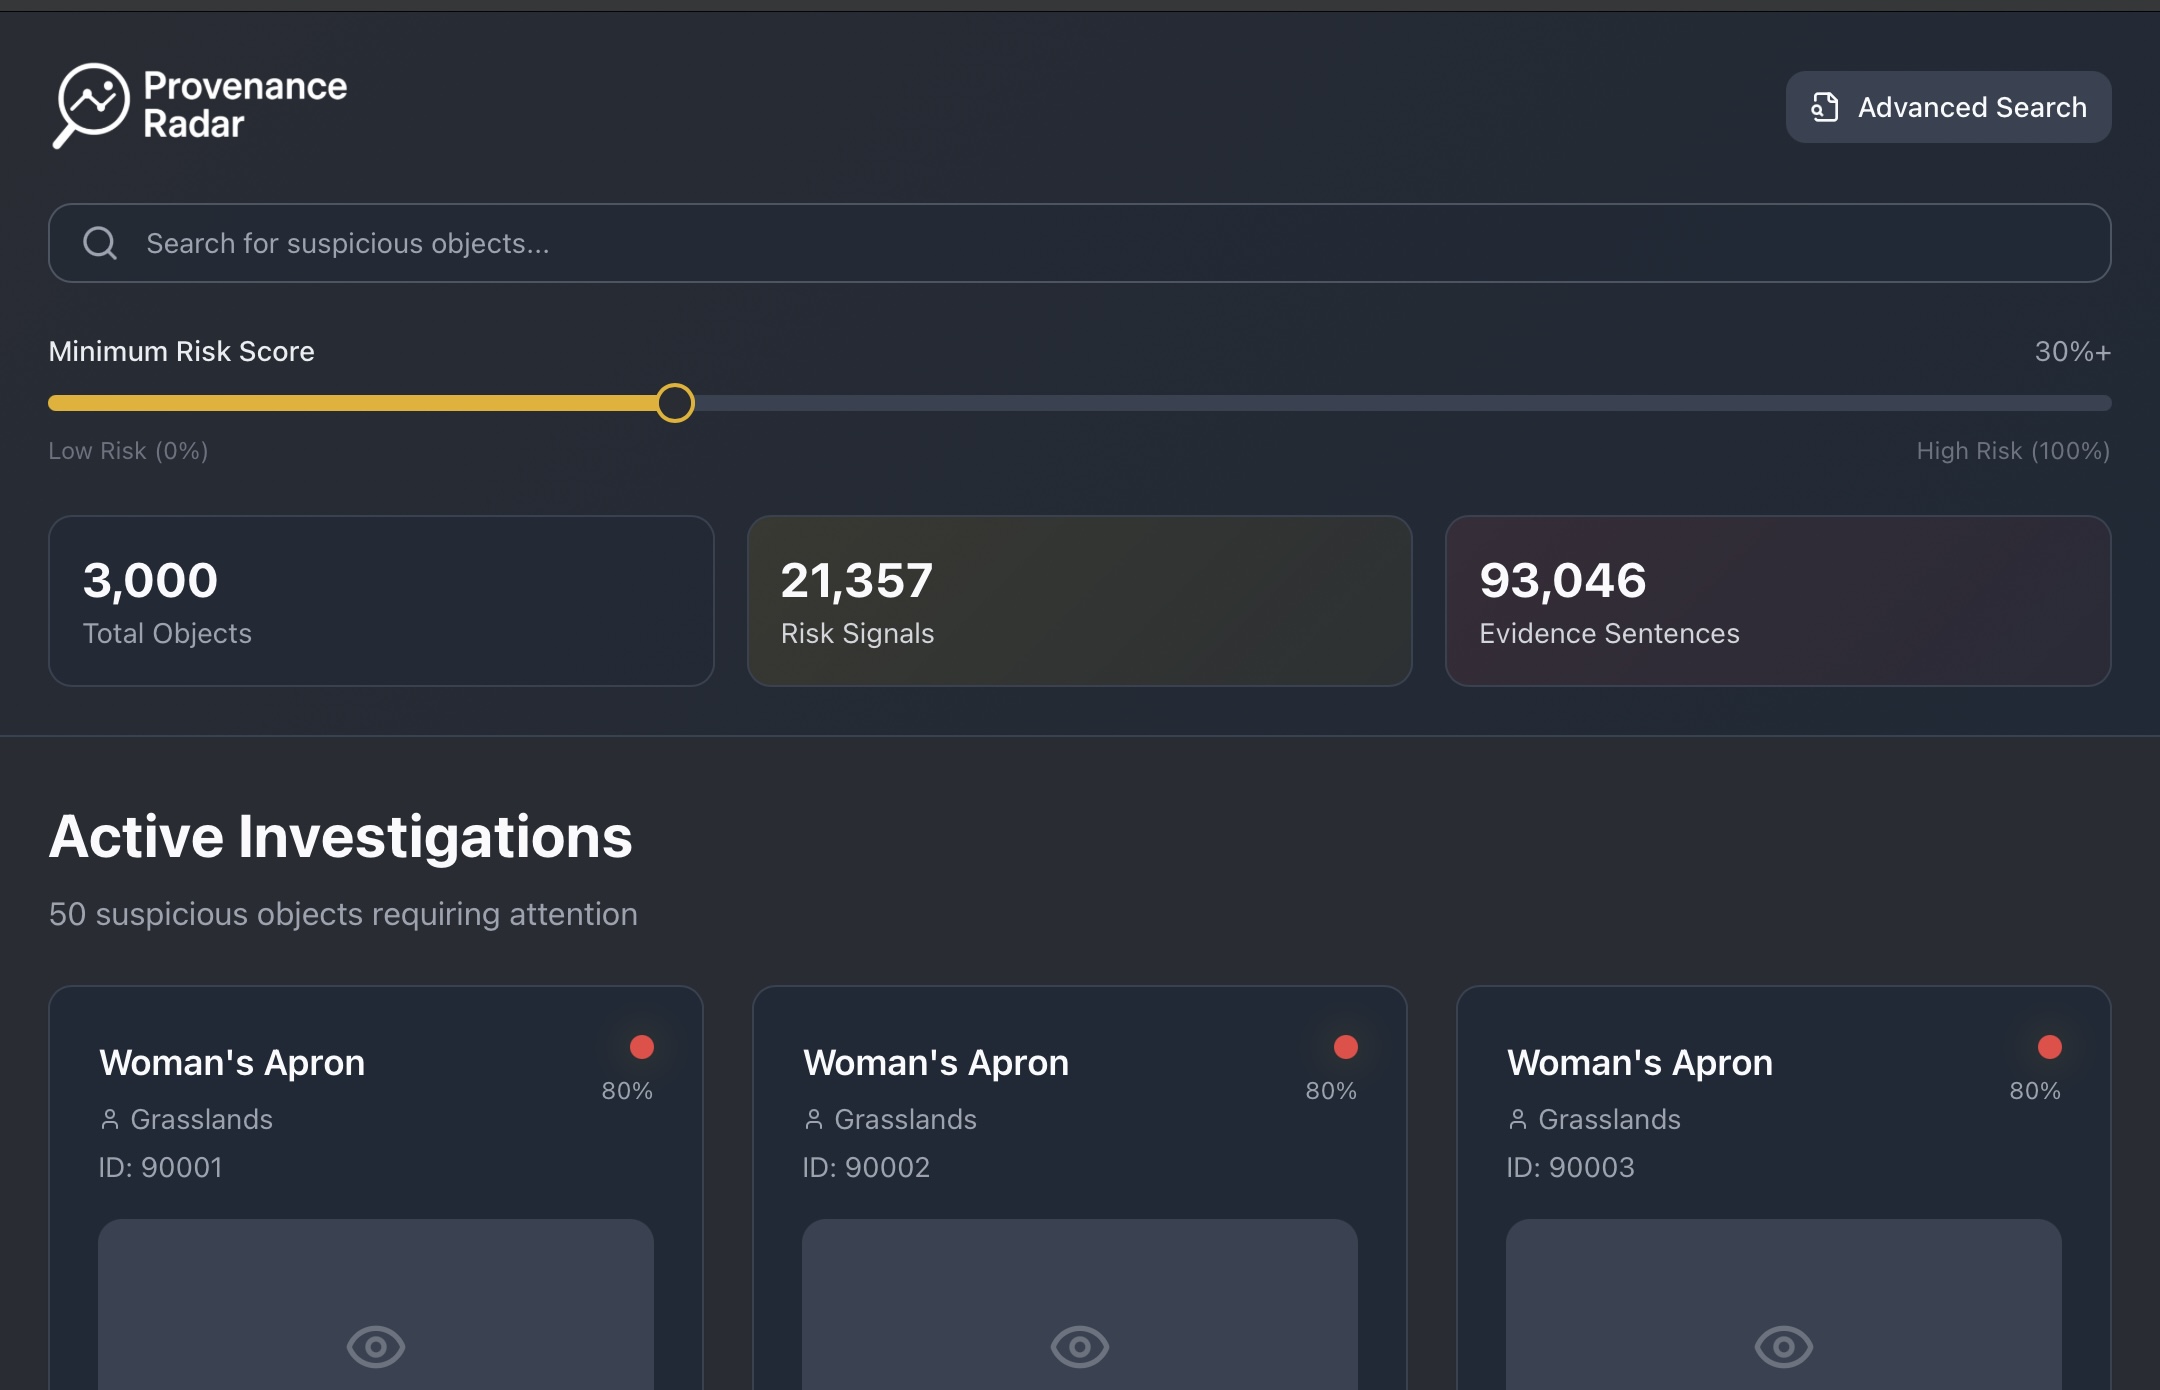Click eye icon on ID 90001 card
This screenshot has height=1390, width=2160.
[376, 1346]
